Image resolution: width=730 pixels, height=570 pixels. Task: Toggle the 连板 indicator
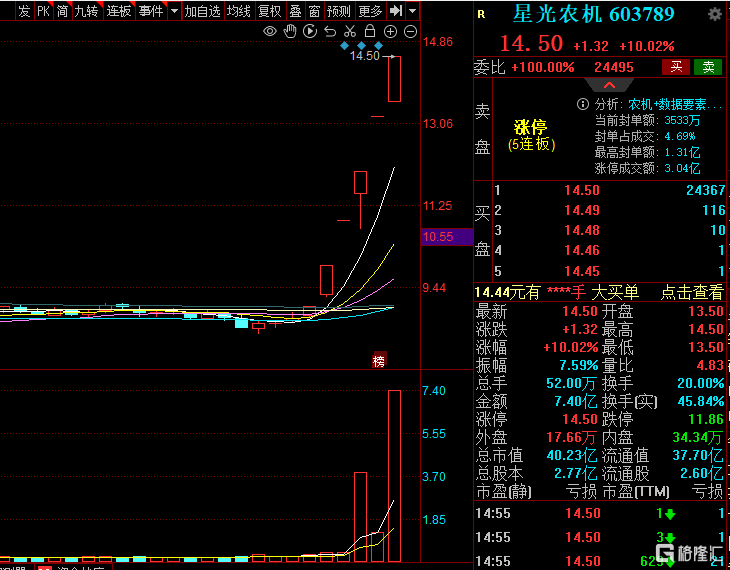(119, 11)
